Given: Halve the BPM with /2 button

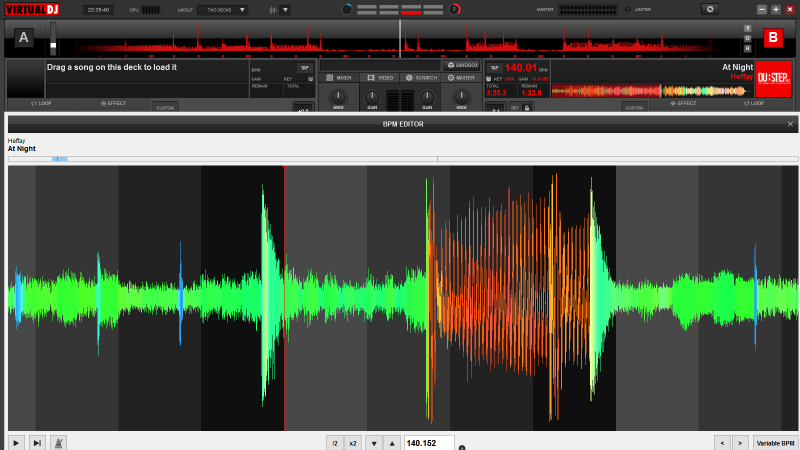Looking at the screenshot, I should click(335, 443).
